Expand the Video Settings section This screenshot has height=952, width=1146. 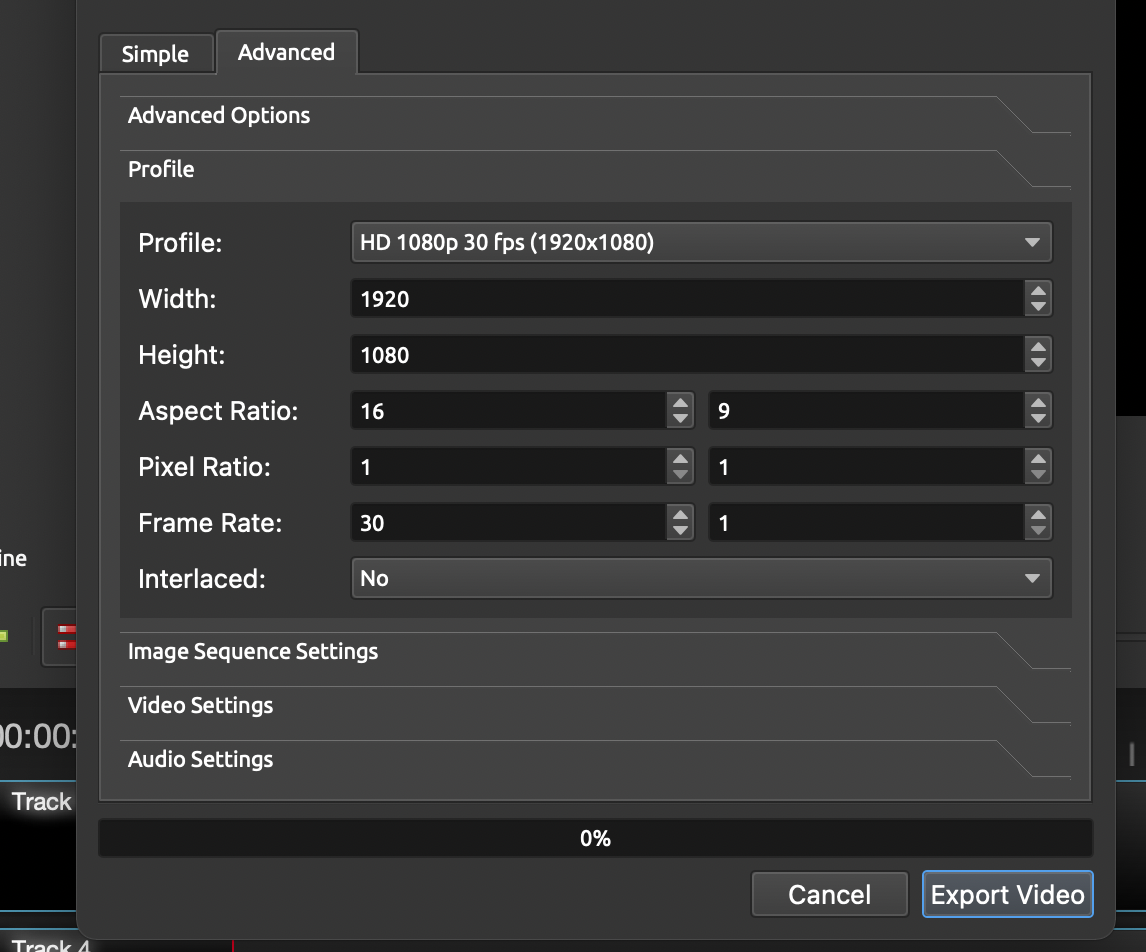click(595, 705)
